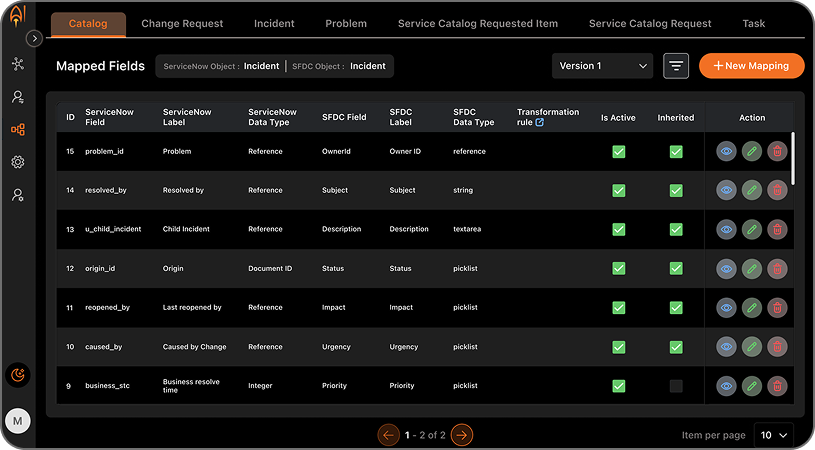Open the settings gear in sidebar
815x450 pixels.
coord(17,162)
